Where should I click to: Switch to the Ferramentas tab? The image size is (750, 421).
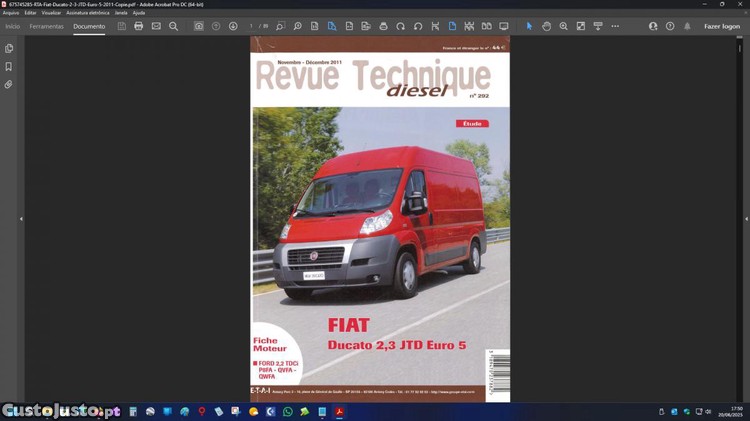[x=46, y=26]
